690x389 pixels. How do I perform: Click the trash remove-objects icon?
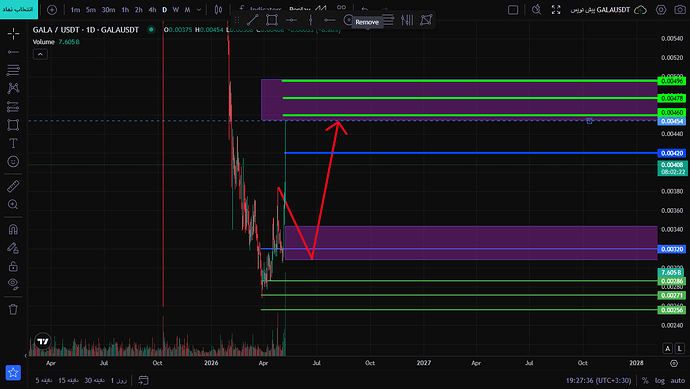[x=13, y=309]
